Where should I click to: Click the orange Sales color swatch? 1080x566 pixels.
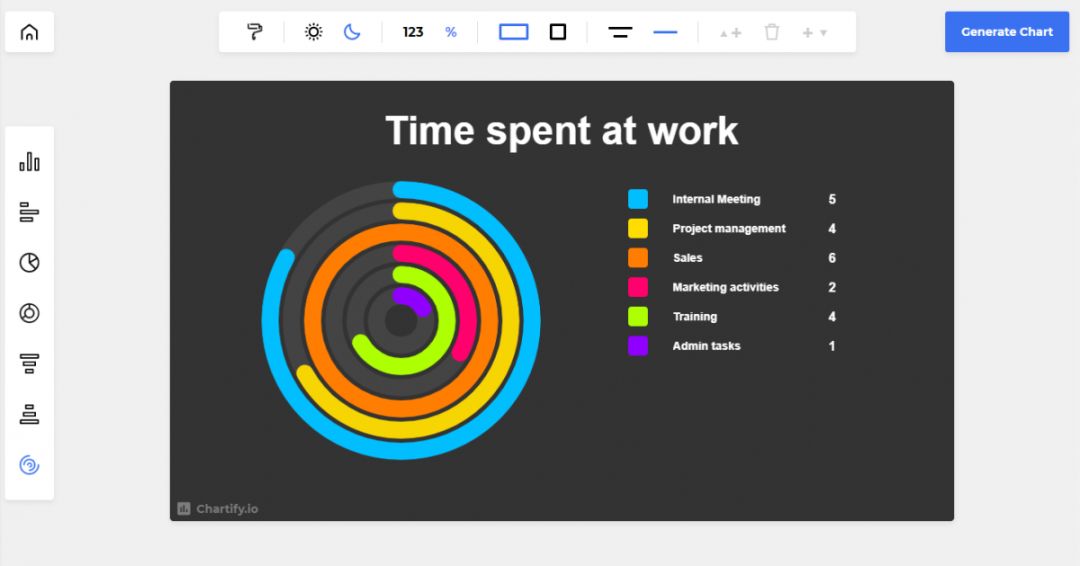point(638,258)
